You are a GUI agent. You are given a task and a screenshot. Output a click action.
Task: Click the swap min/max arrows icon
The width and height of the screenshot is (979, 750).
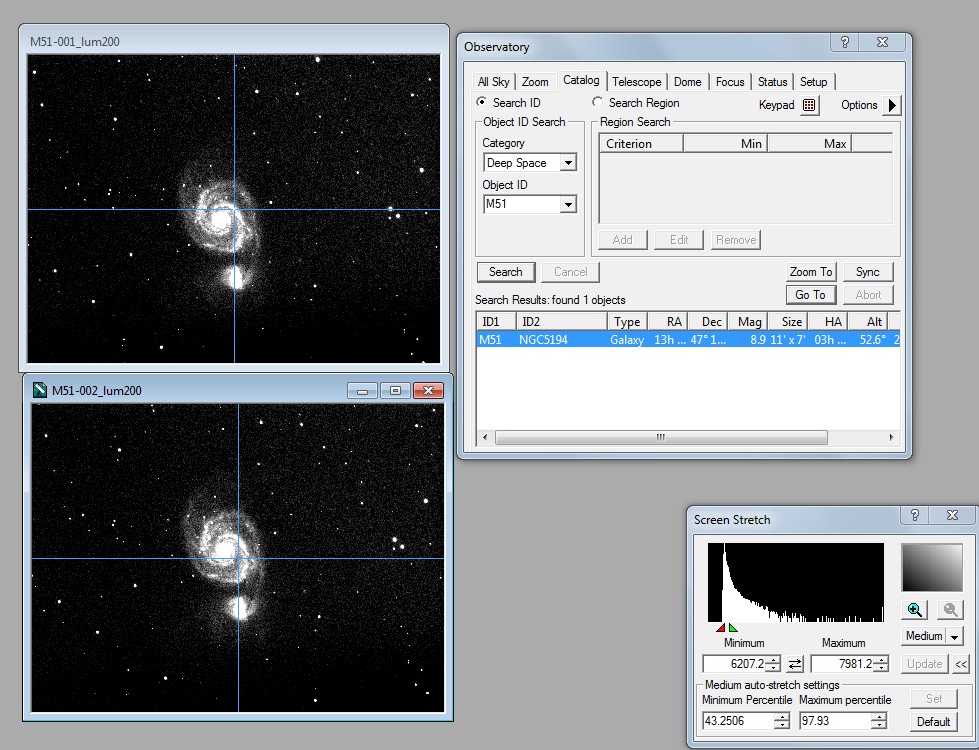click(795, 664)
